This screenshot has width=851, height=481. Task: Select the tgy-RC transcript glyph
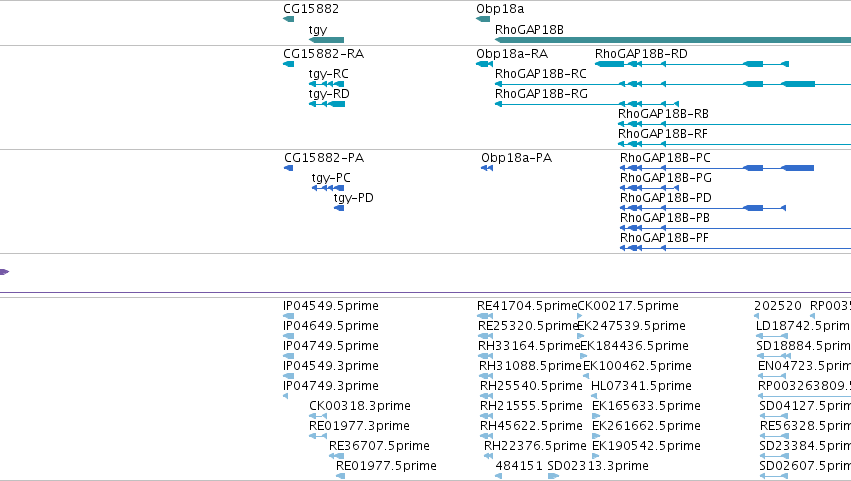(x=326, y=84)
